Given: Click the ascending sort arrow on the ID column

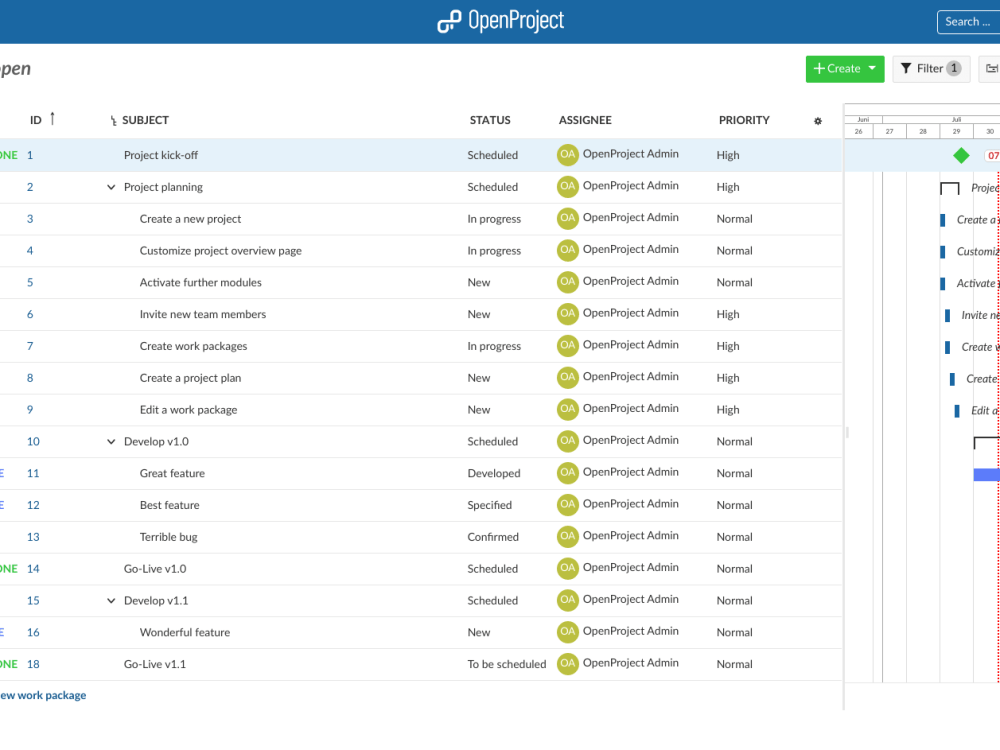Looking at the screenshot, I should tap(51, 117).
